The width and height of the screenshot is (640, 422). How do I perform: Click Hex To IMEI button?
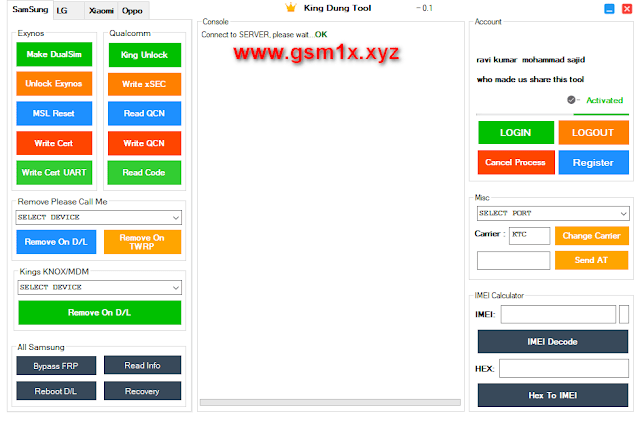pyautogui.click(x=553, y=395)
